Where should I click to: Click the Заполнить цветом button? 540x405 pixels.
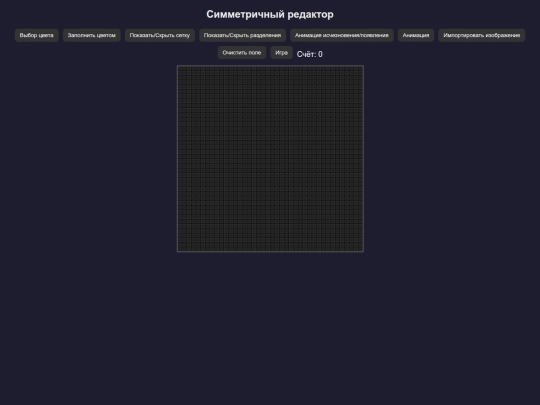(x=92, y=35)
